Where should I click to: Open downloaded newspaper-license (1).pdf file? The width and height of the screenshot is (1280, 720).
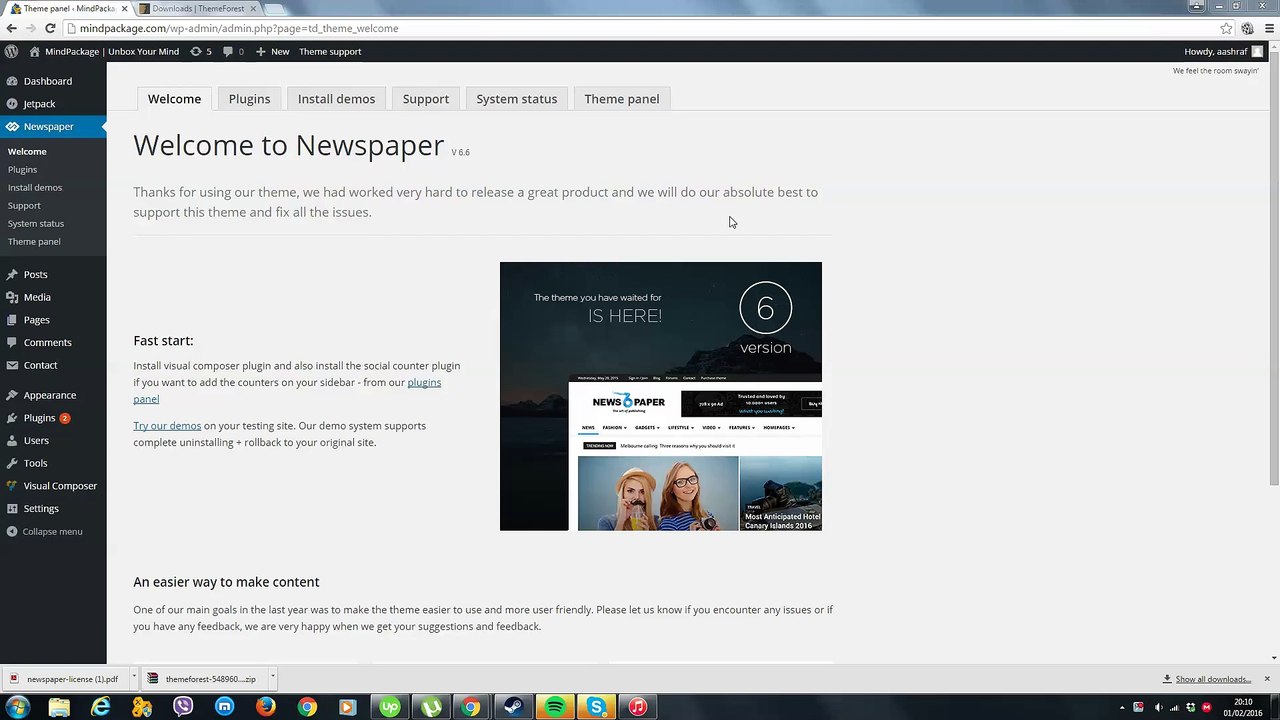[66, 679]
